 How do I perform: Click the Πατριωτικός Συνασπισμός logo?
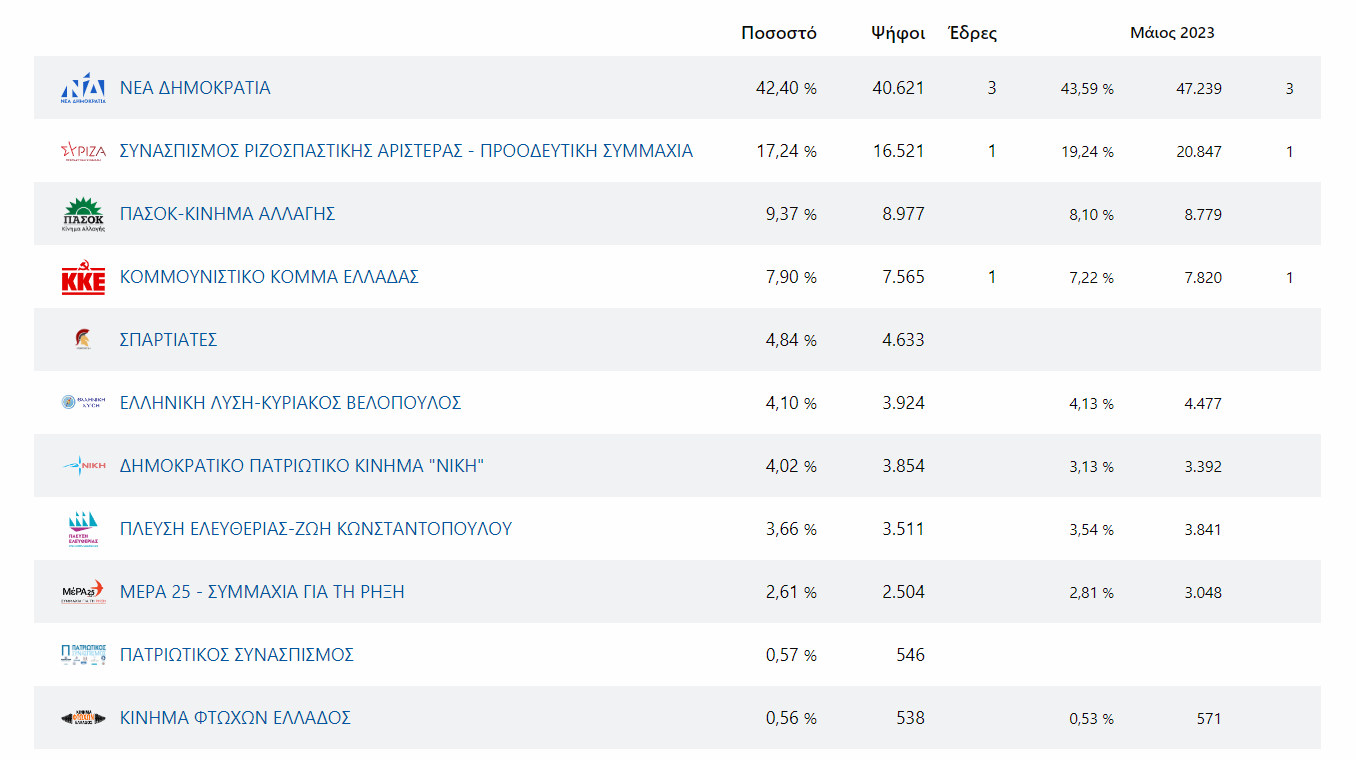point(83,655)
